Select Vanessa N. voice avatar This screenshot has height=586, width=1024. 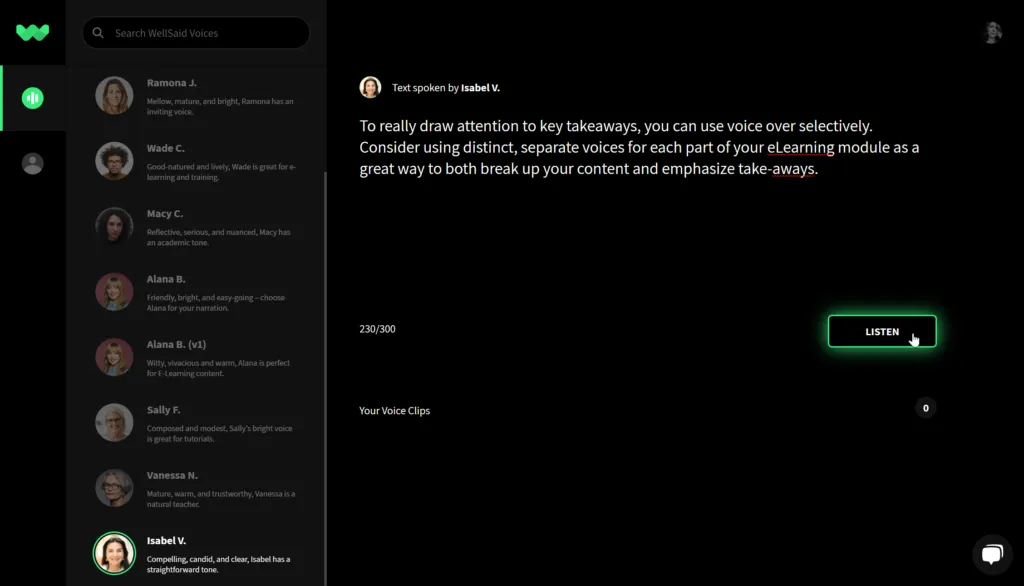[x=114, y=487]
